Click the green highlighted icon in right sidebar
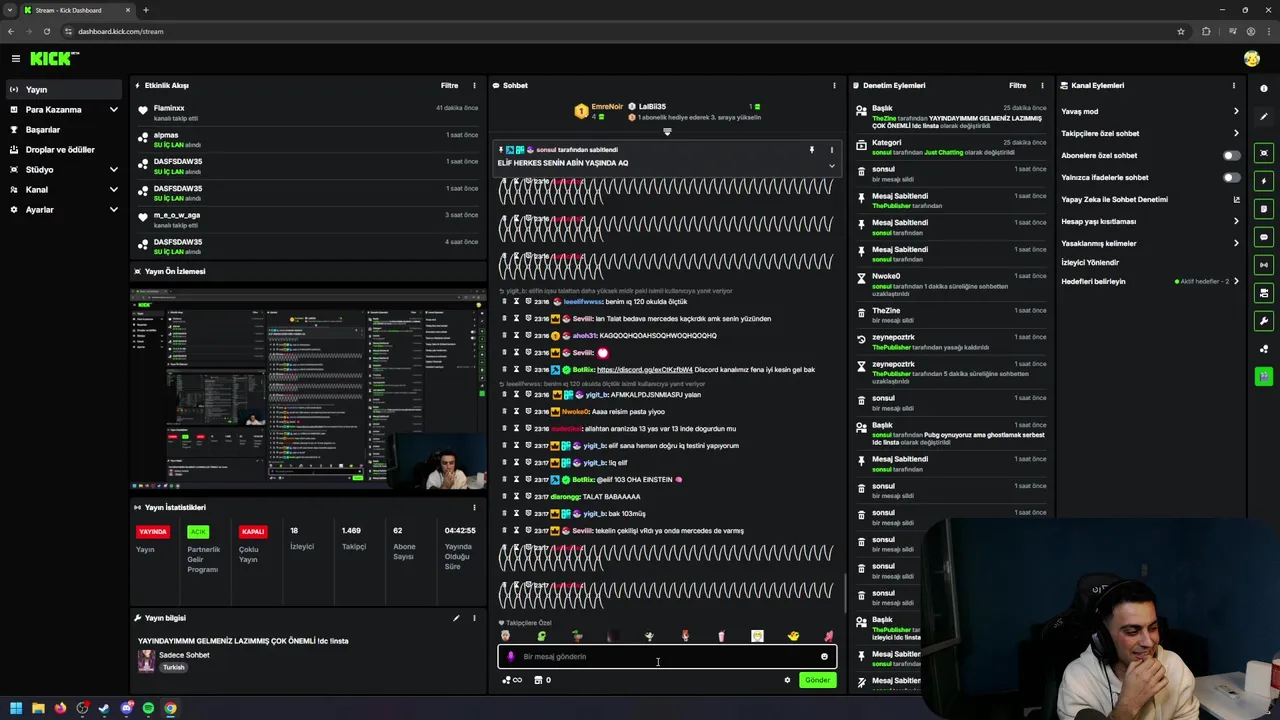Screen dimensions: 1280x720 1264,377
